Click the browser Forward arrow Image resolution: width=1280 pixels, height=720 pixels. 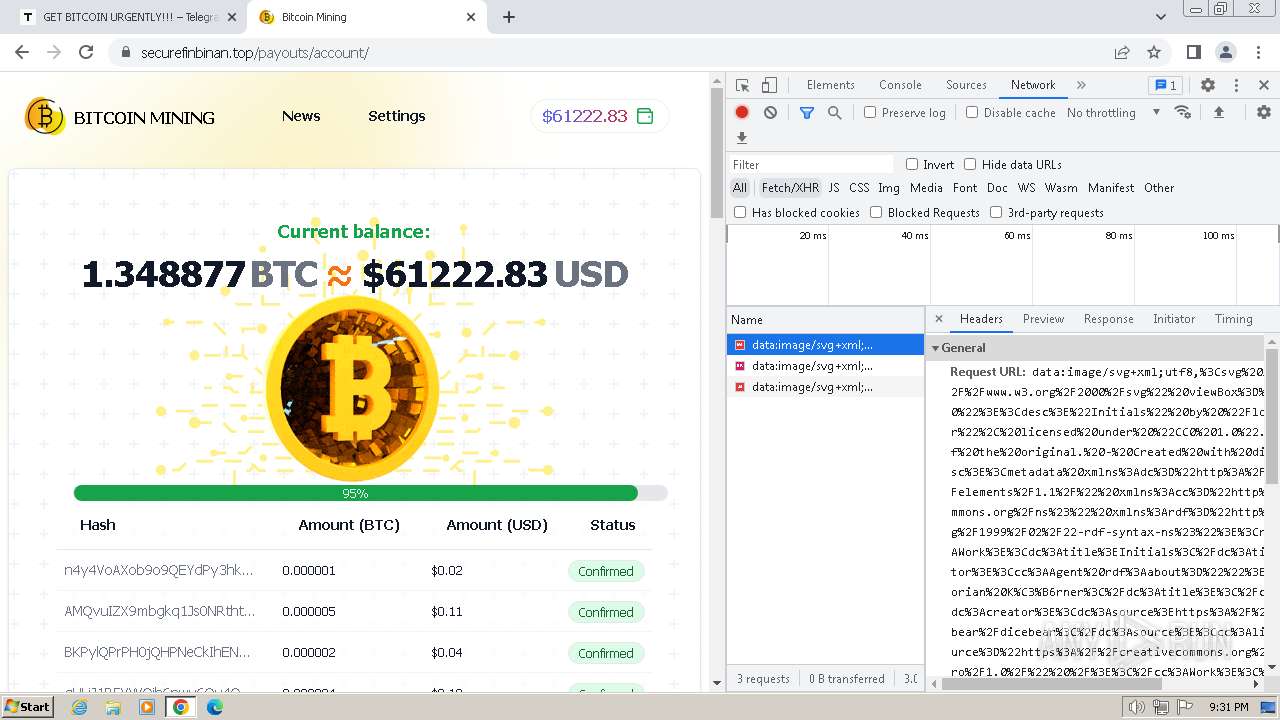pos(54,52)
